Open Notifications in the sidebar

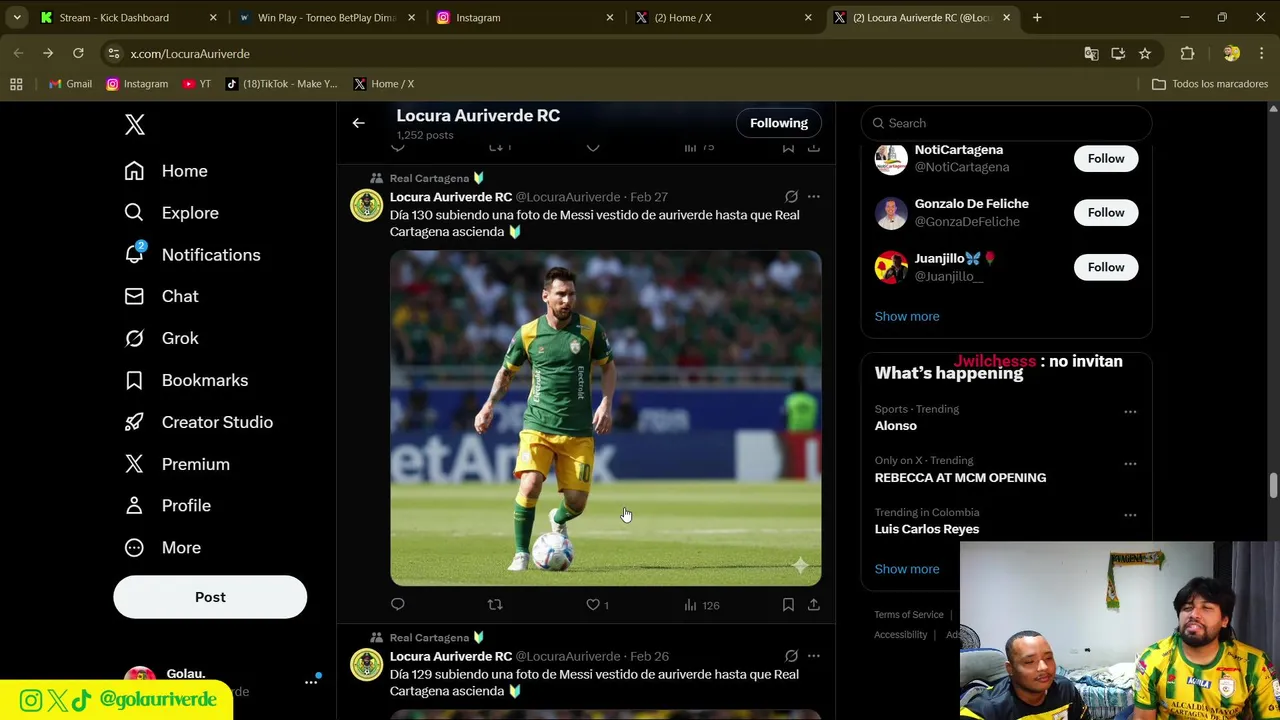(192, 255)
